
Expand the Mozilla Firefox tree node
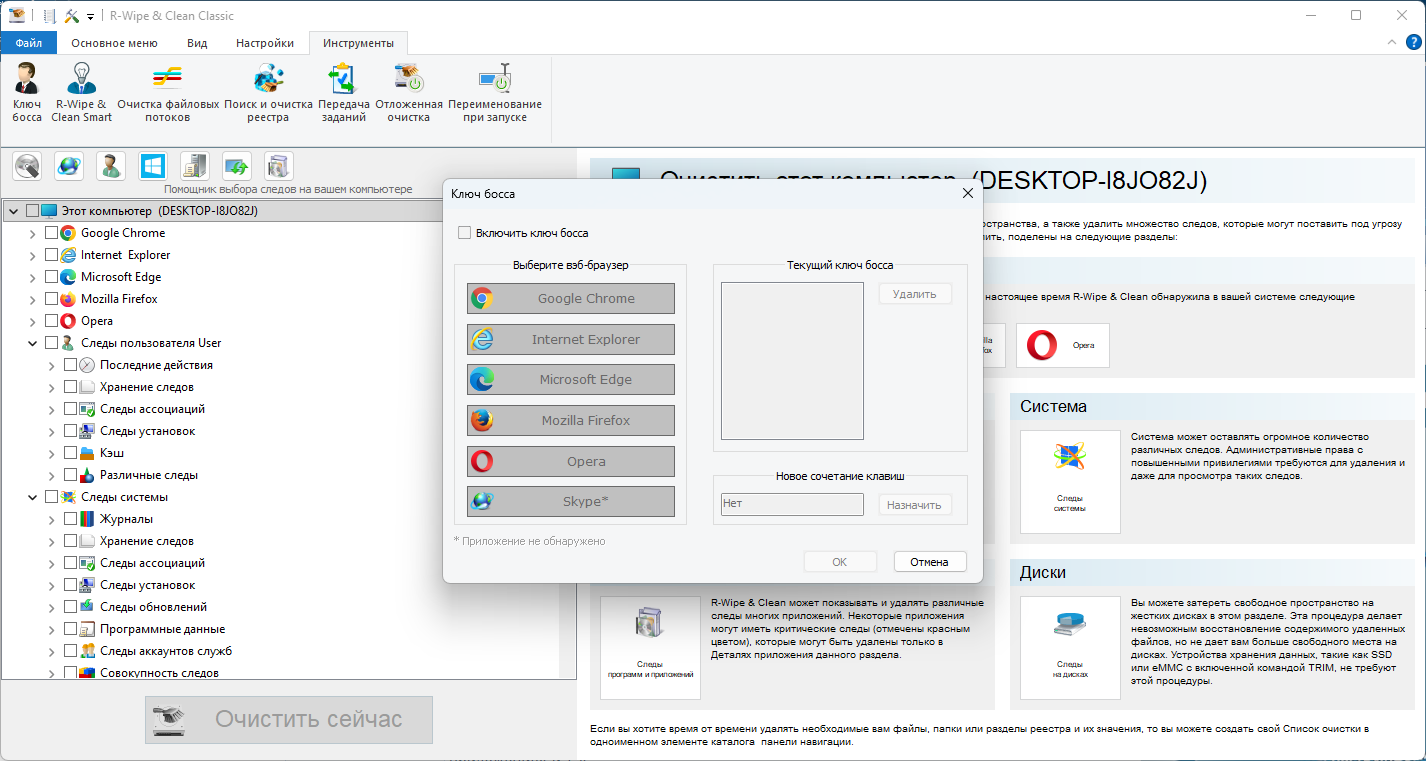tap(33, 299)
